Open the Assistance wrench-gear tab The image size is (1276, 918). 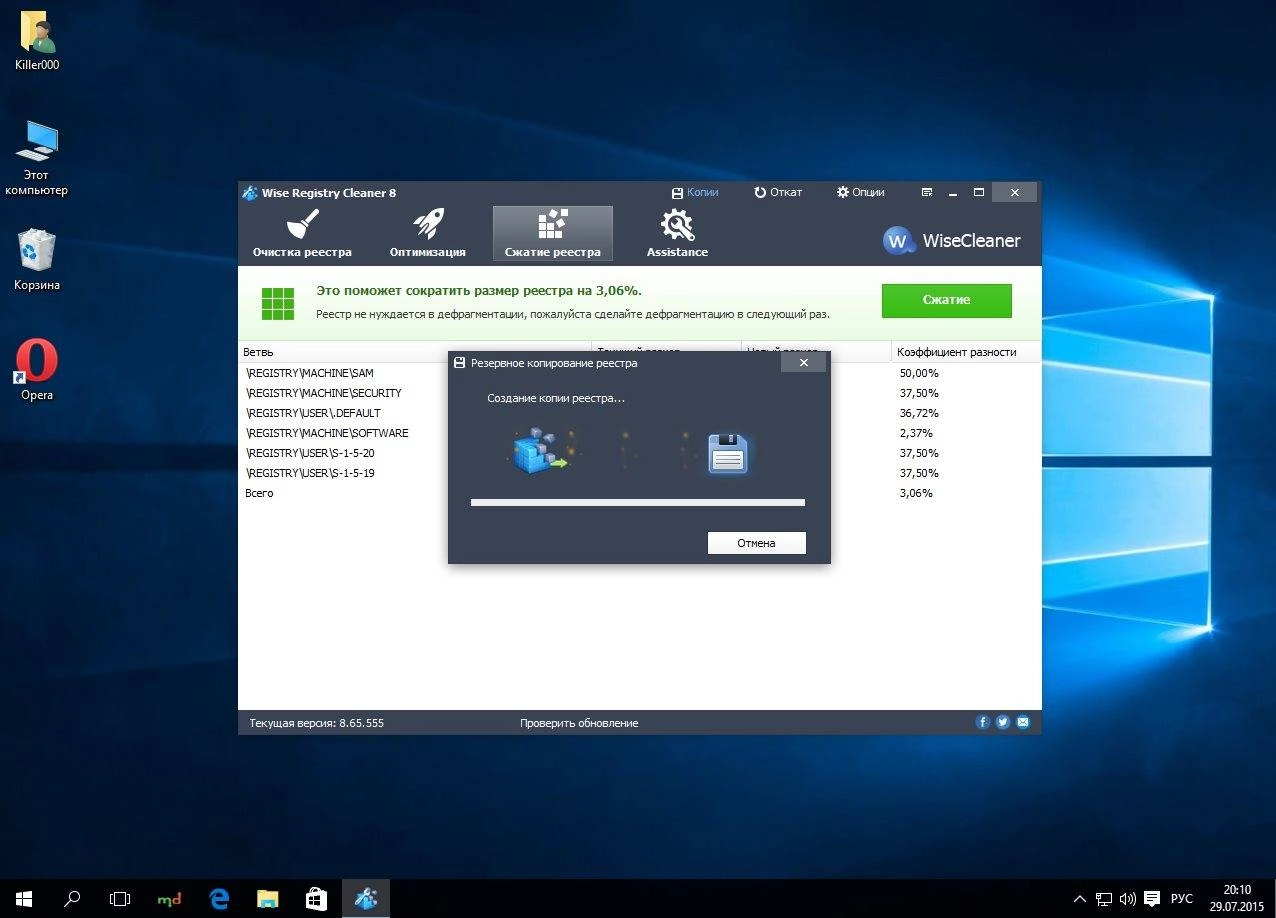pyautogui.click(x=677, y=234)
